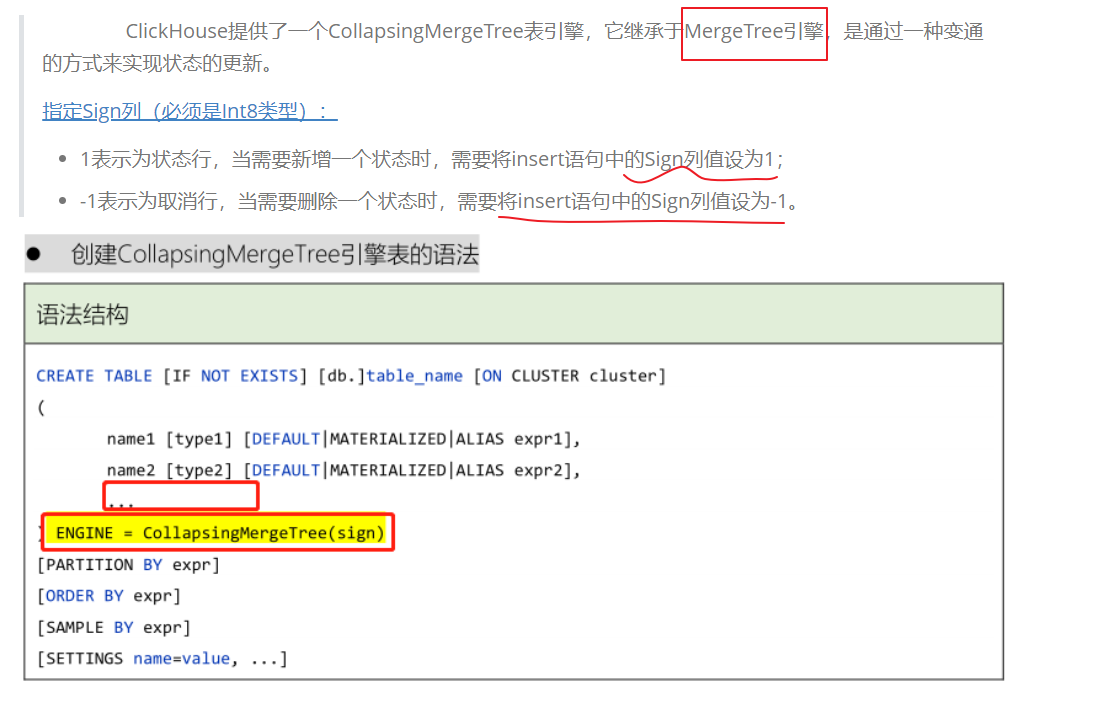Click the text 的方式来实现状态的更新
1114x701 pixels.
click(x=156, y=63)
